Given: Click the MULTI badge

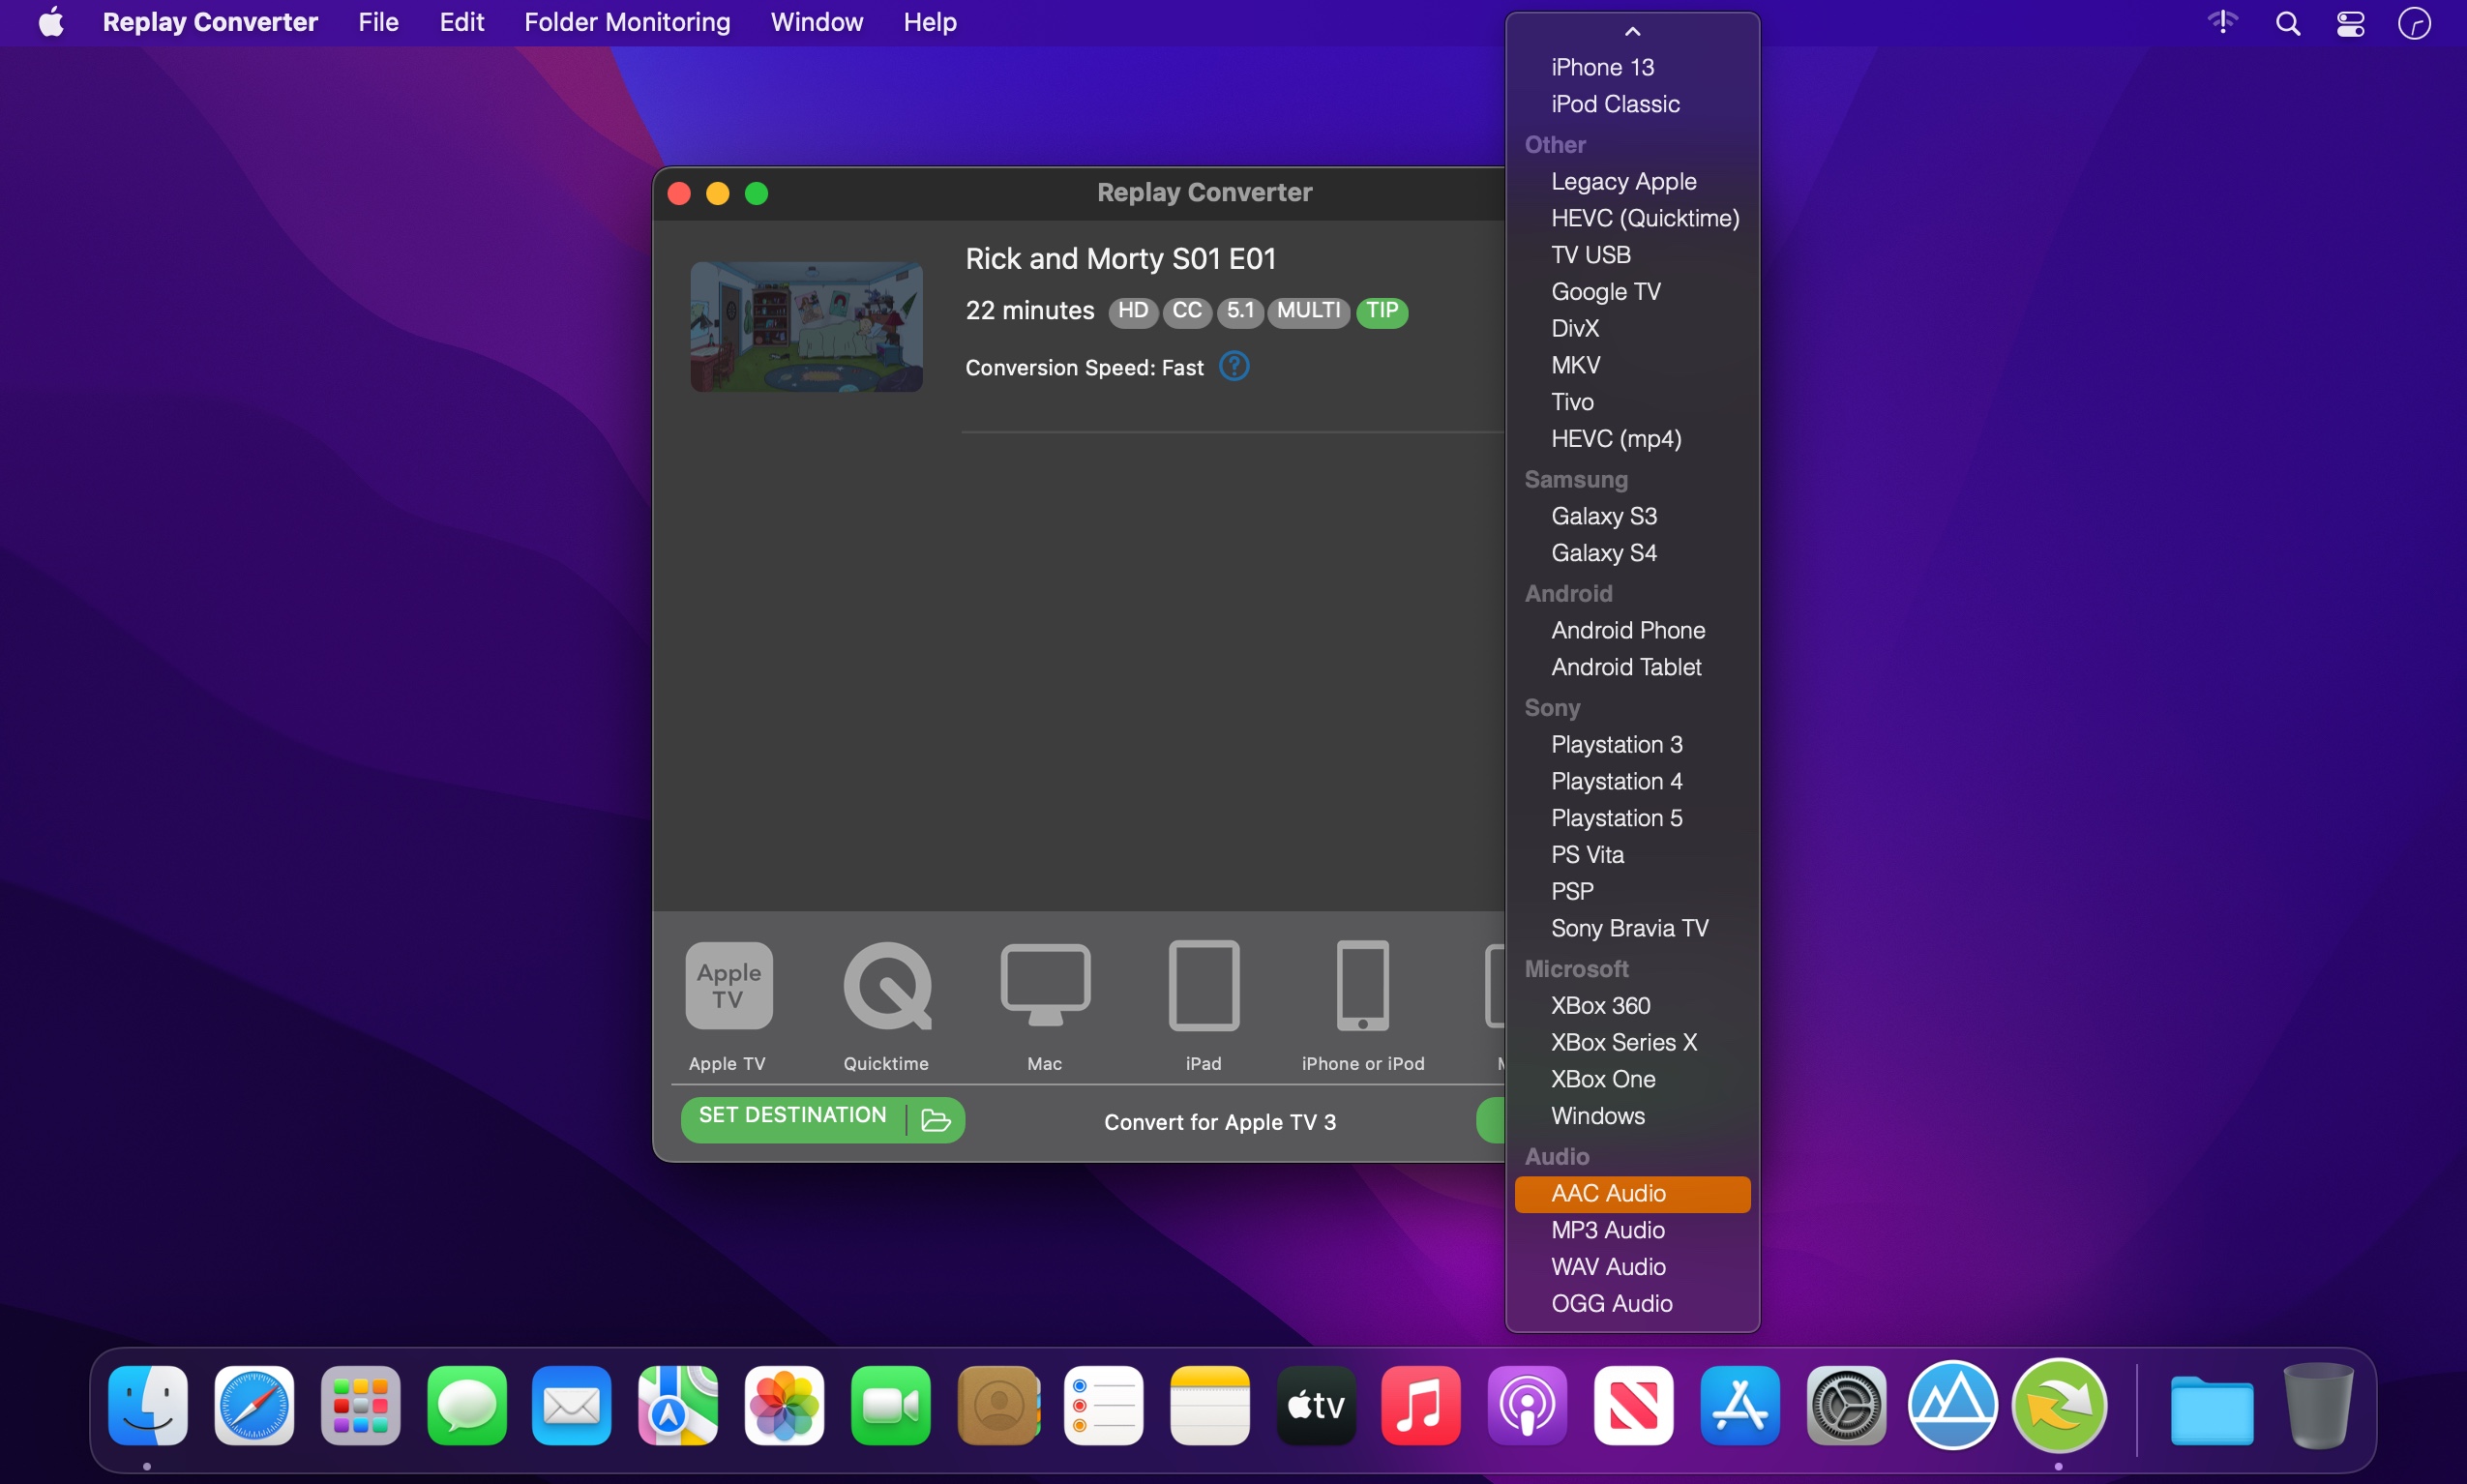Looking at the screenshot, I should tap(1309, 311).
